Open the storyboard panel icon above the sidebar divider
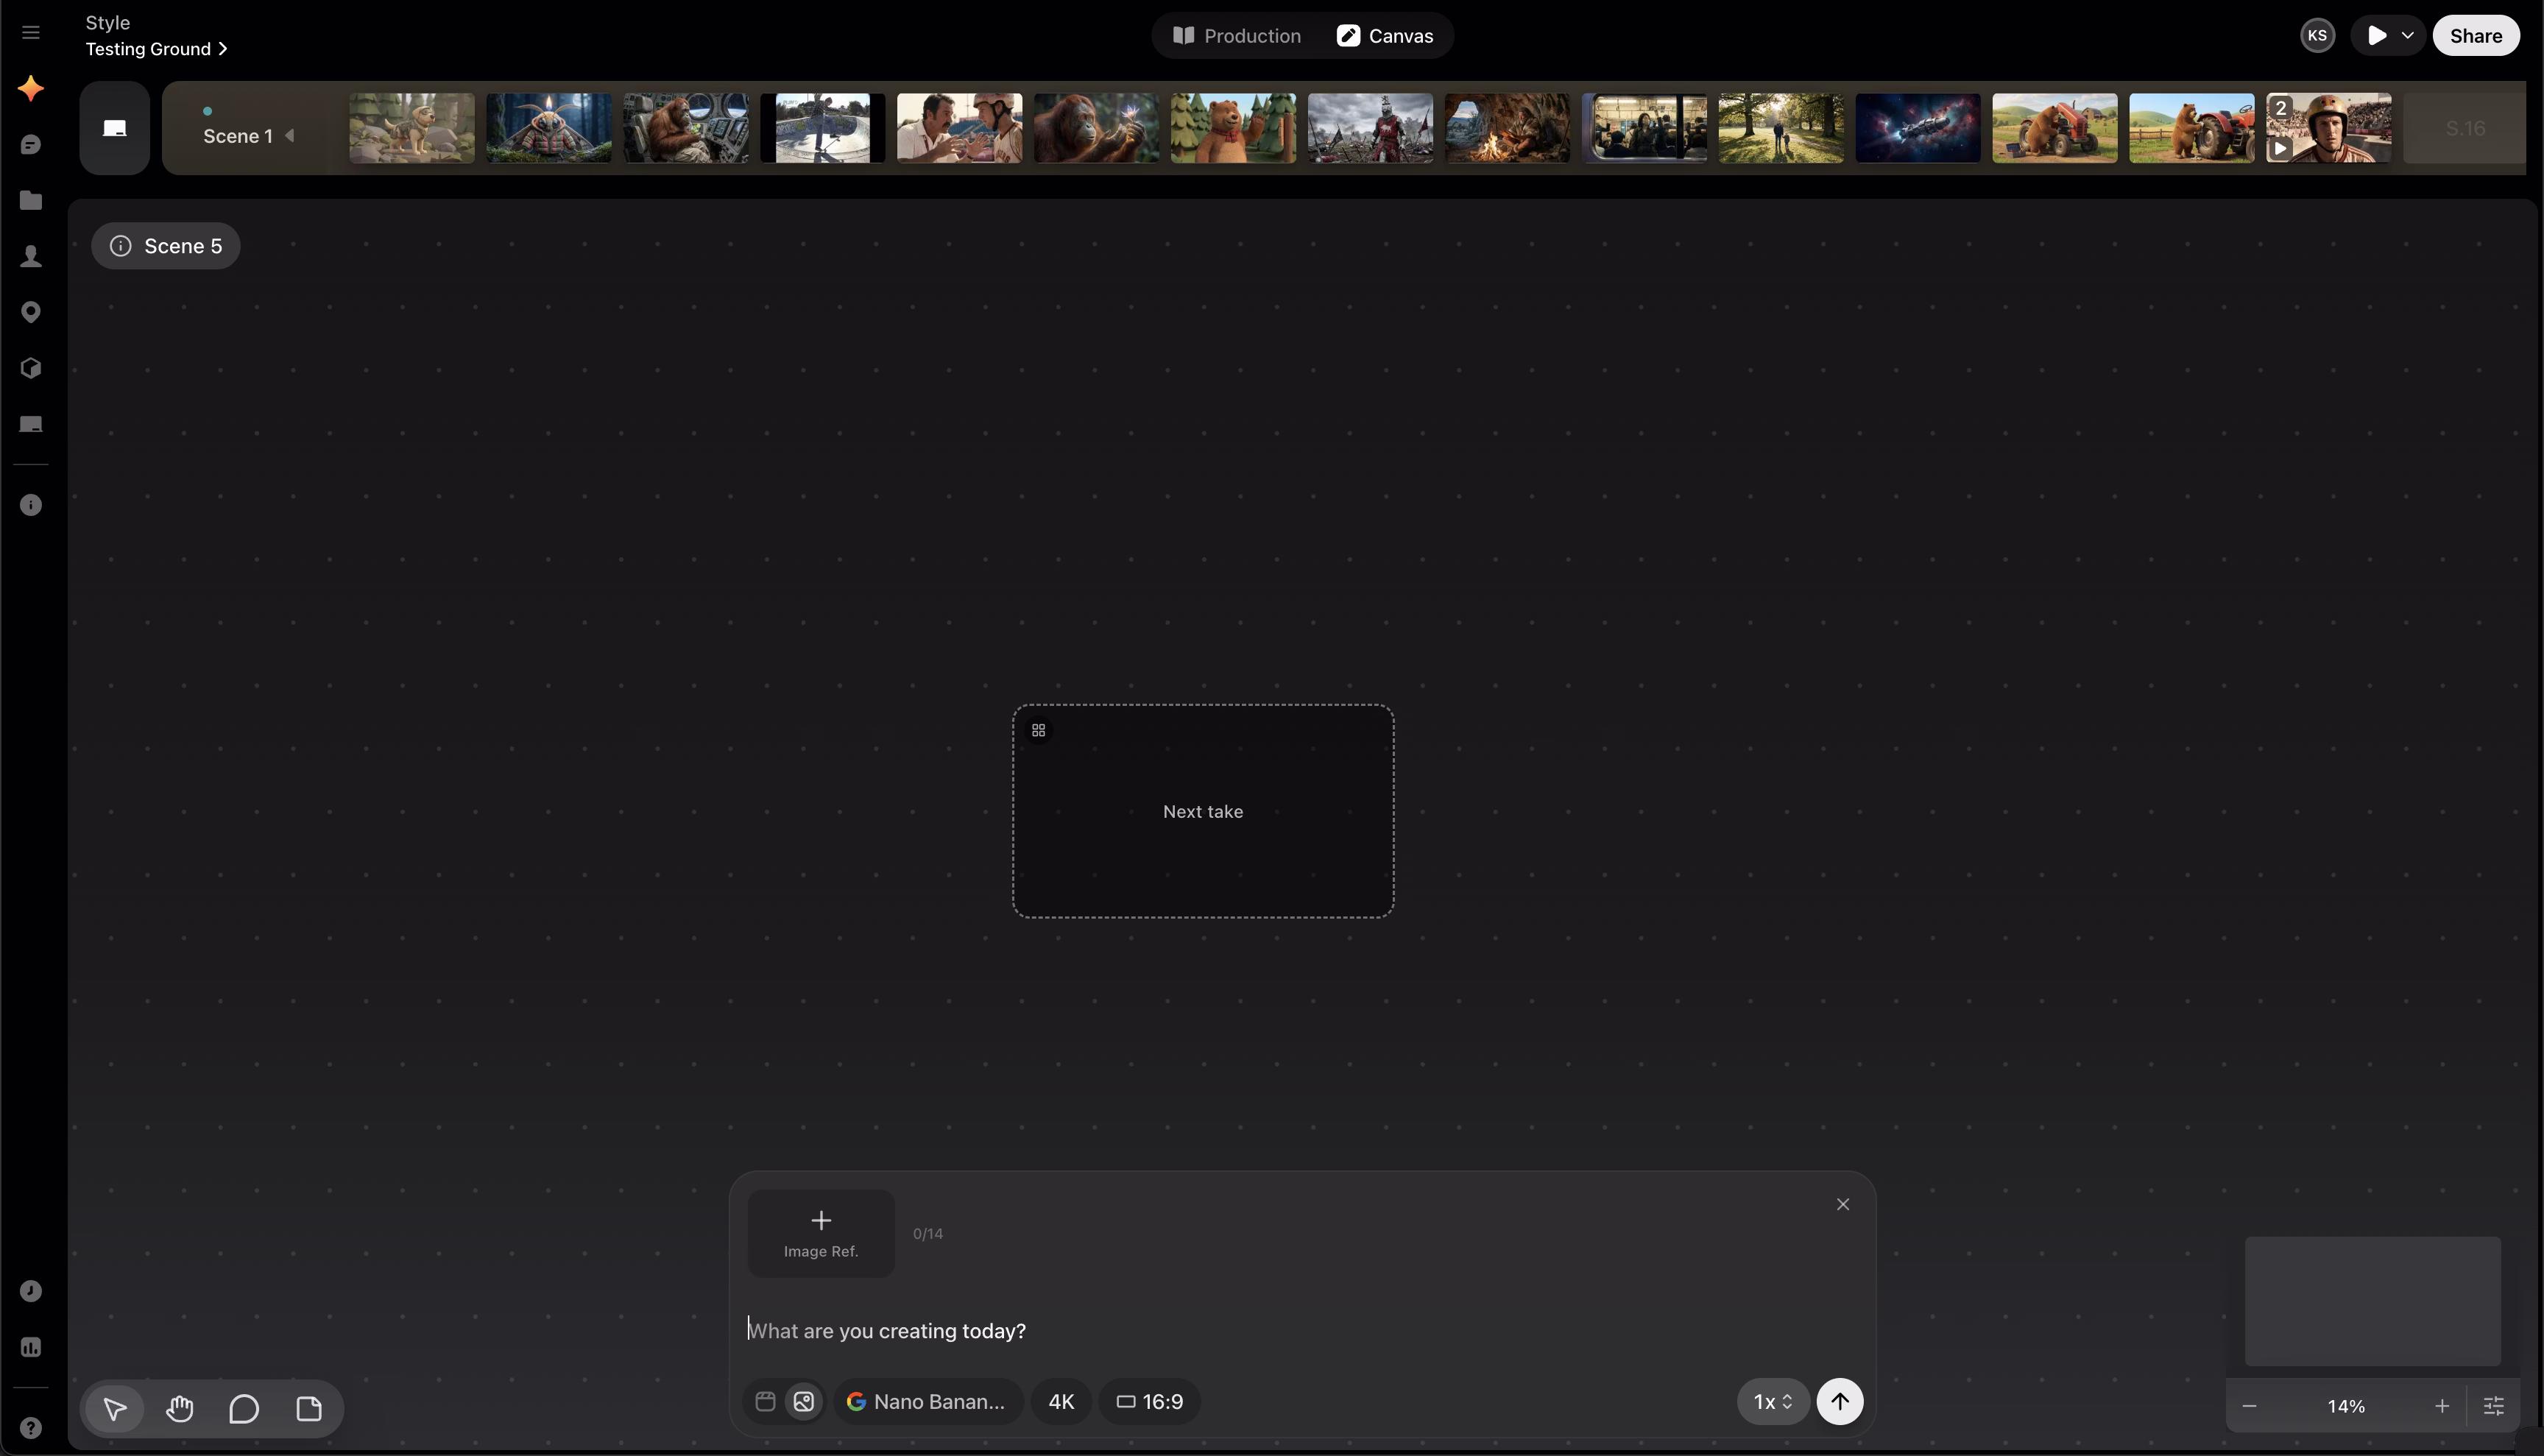This screenshot has width=2544, height=1456. click(31, 425)
